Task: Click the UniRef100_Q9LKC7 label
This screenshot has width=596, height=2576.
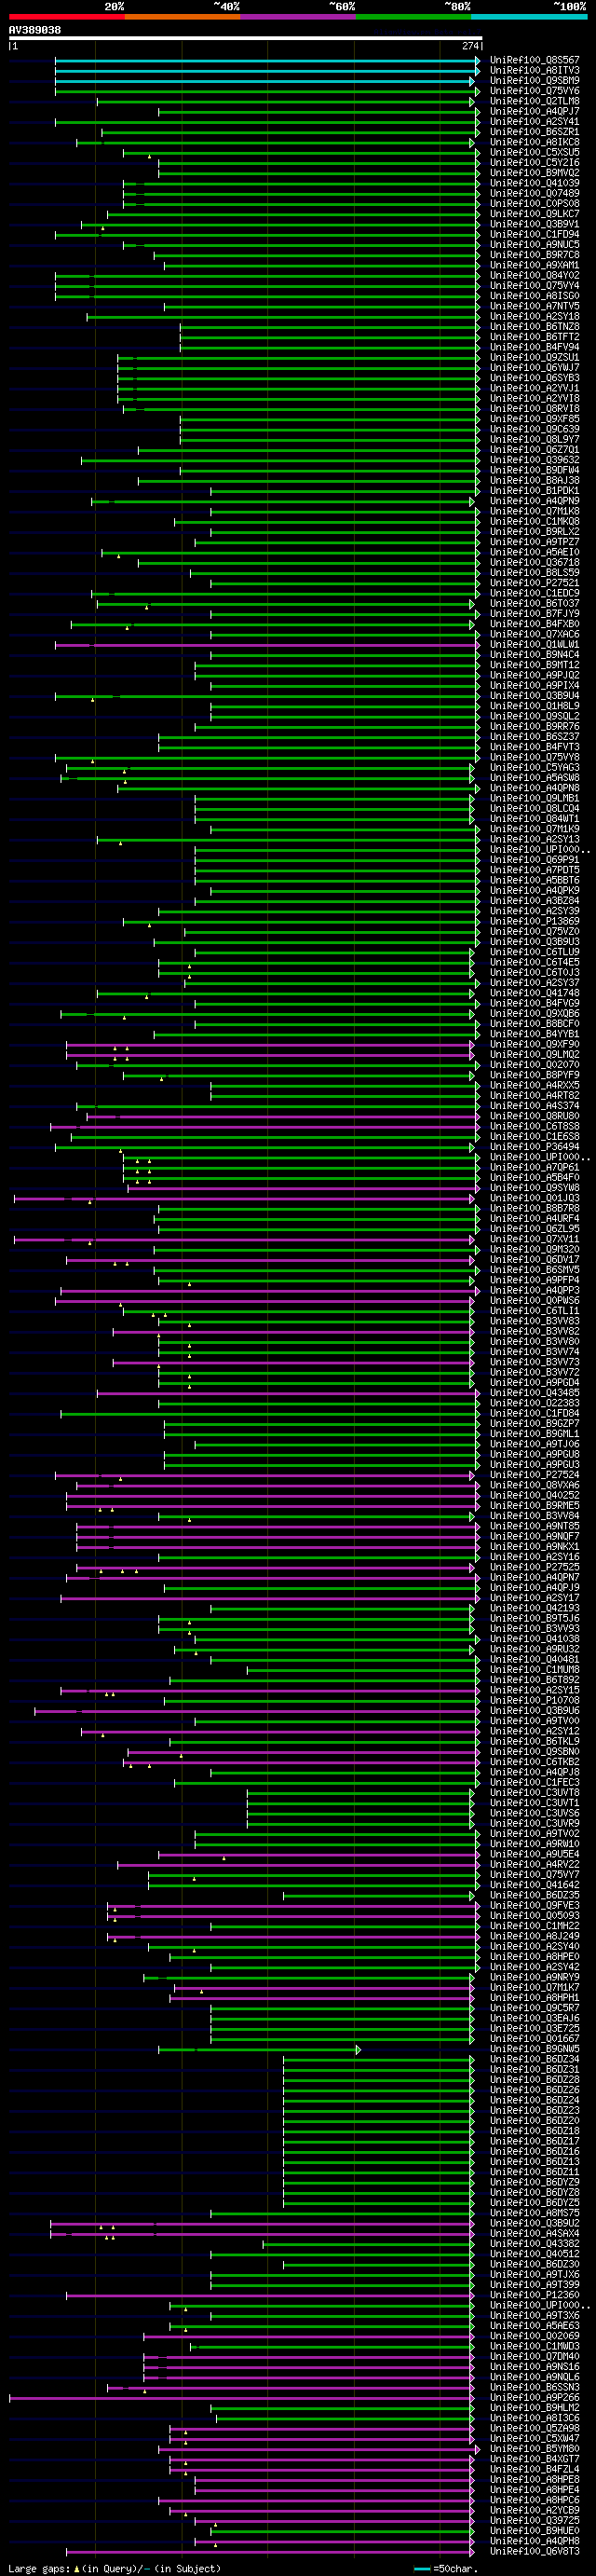Action: pyautogui.click(x=535, y=214)
